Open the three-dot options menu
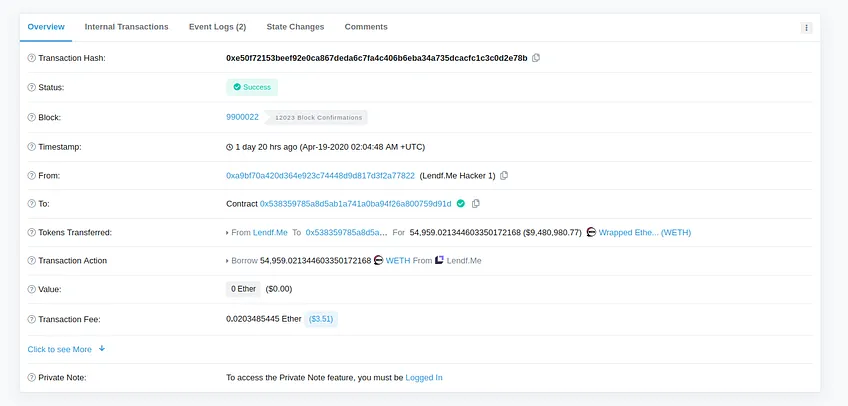848x406 pixels. [x=806, y=28]
